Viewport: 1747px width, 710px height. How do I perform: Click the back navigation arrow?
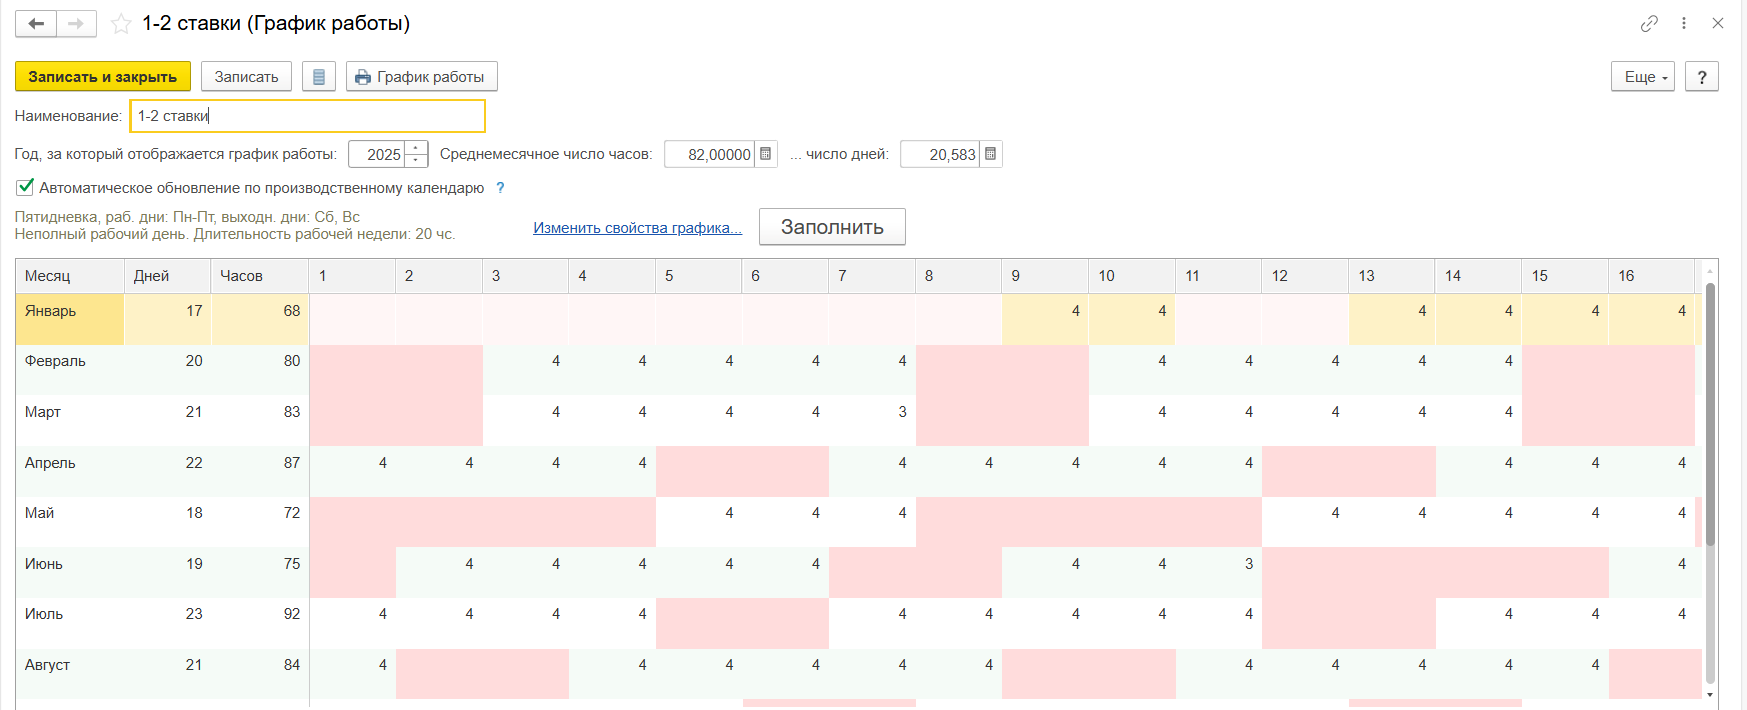point(36,24)
